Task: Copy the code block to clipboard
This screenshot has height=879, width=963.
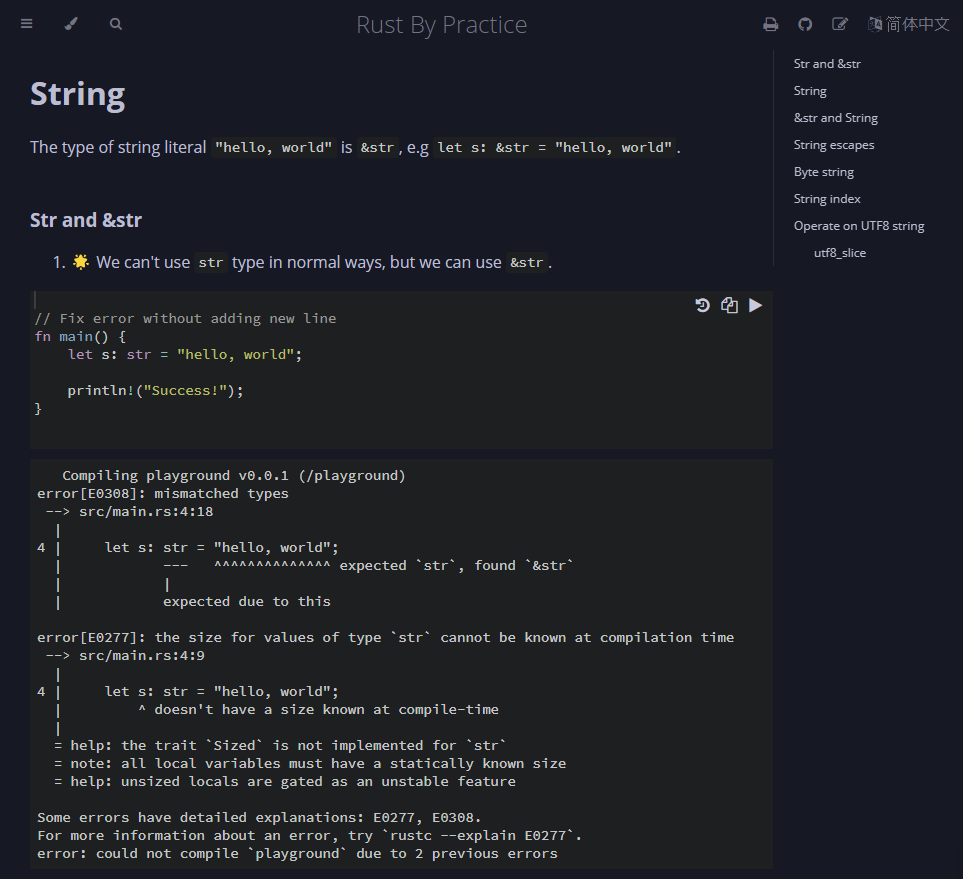Action: pyautogui.click(x=729, y=305)
